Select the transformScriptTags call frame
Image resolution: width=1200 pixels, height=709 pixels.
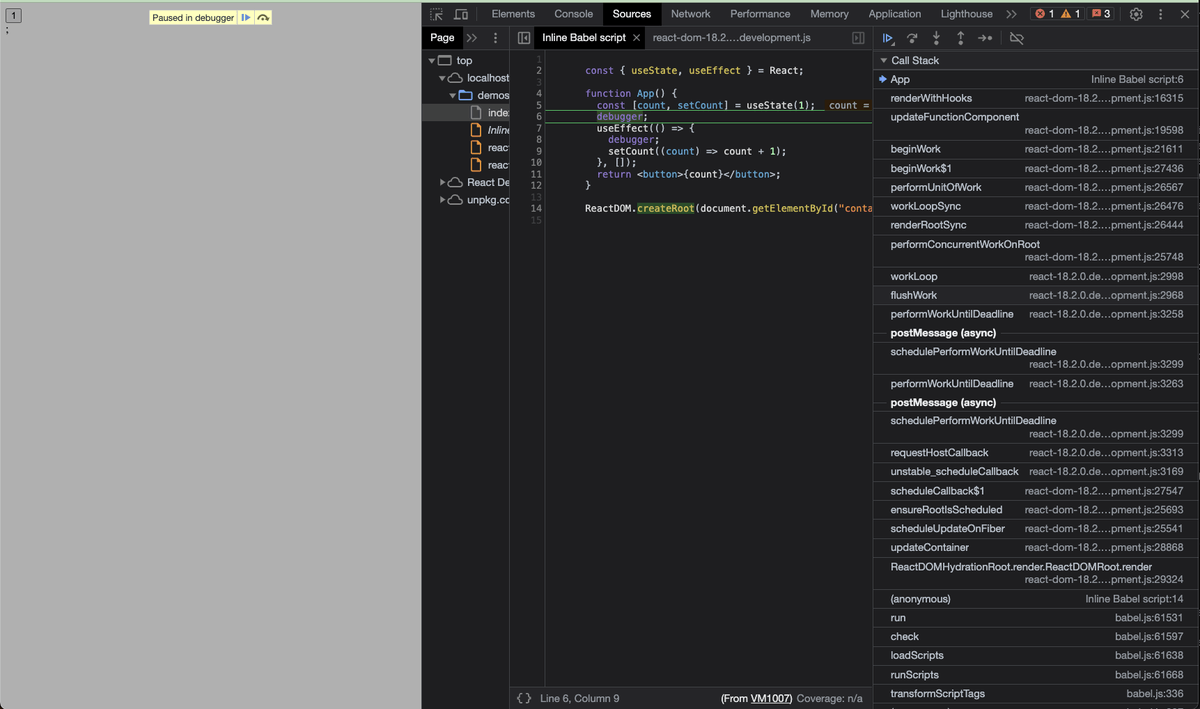pos(1036,693)
